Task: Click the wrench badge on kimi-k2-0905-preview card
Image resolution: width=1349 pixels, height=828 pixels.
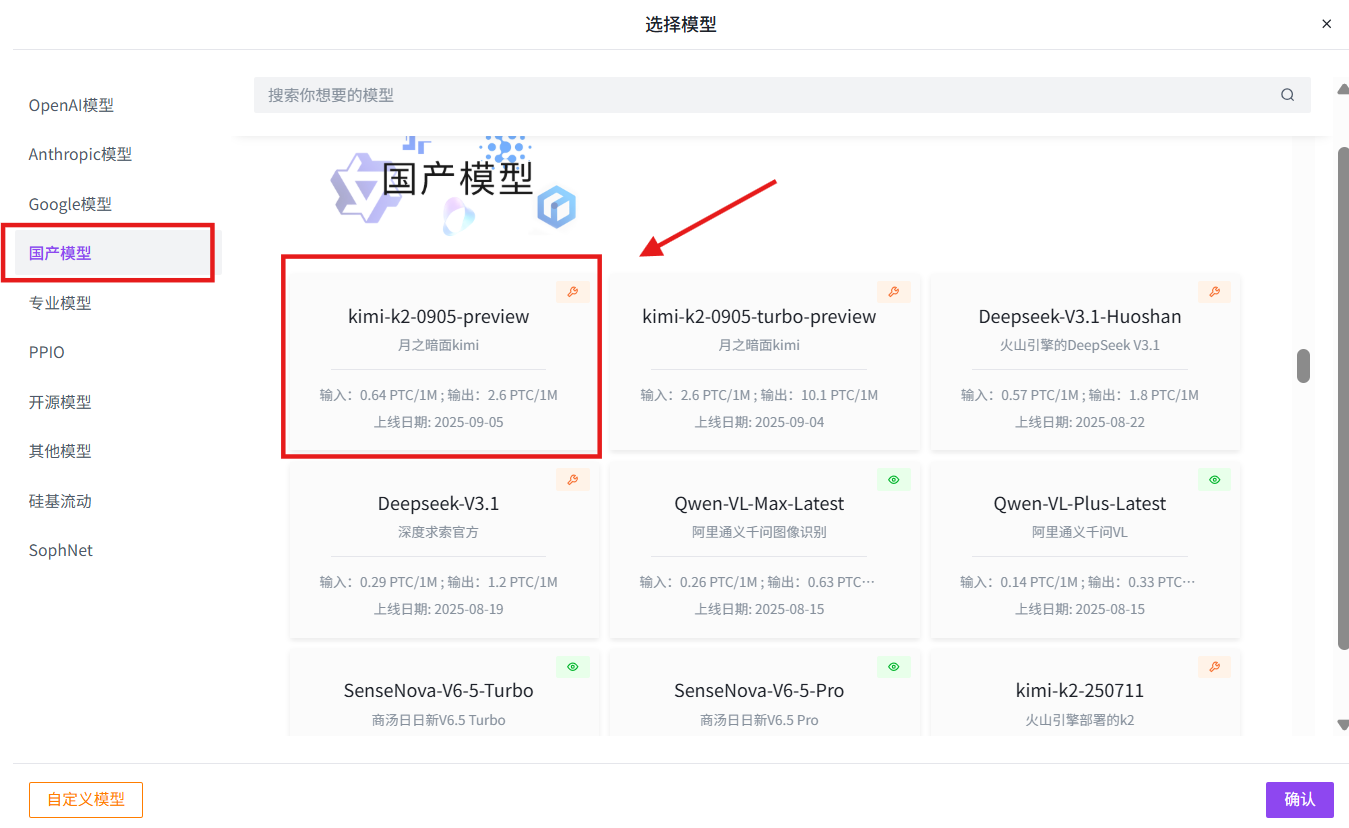Action: (x=573, y=292)
